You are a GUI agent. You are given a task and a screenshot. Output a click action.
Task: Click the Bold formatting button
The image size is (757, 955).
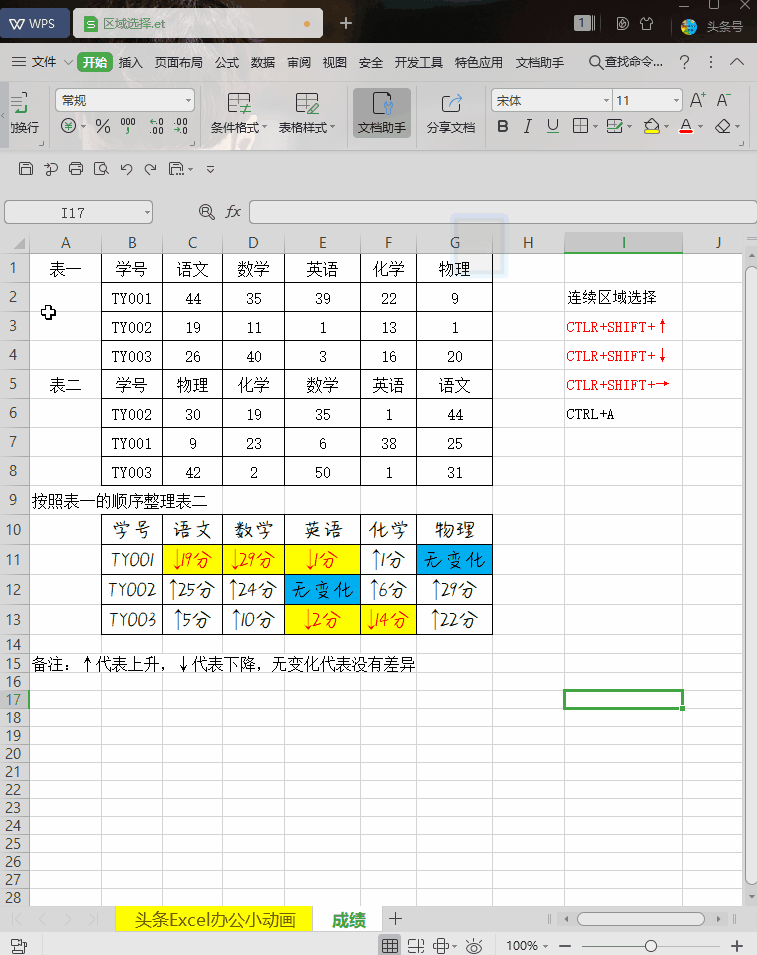[x=502, y=126]
